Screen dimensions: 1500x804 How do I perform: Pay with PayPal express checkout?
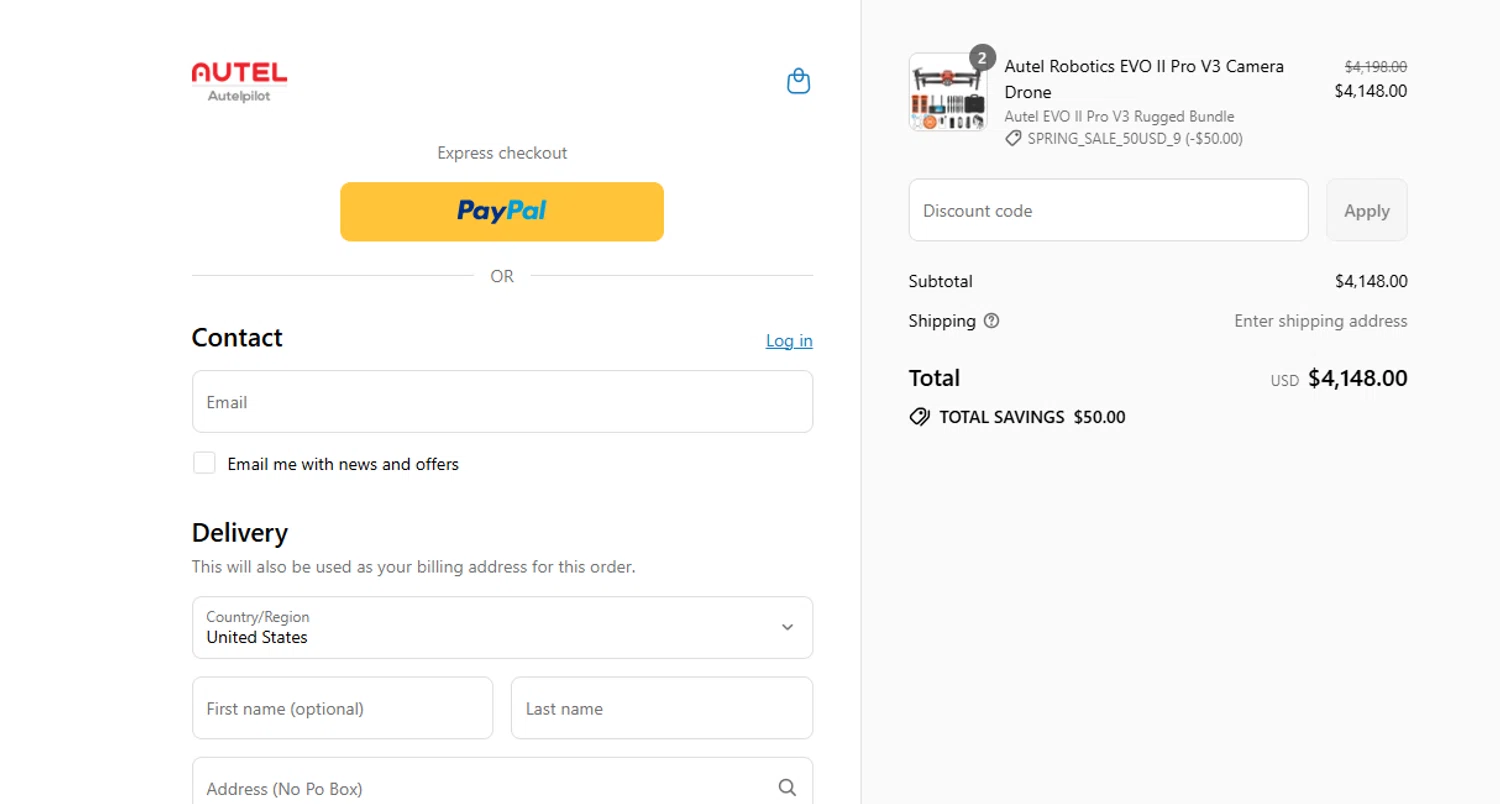coord(502,211)
